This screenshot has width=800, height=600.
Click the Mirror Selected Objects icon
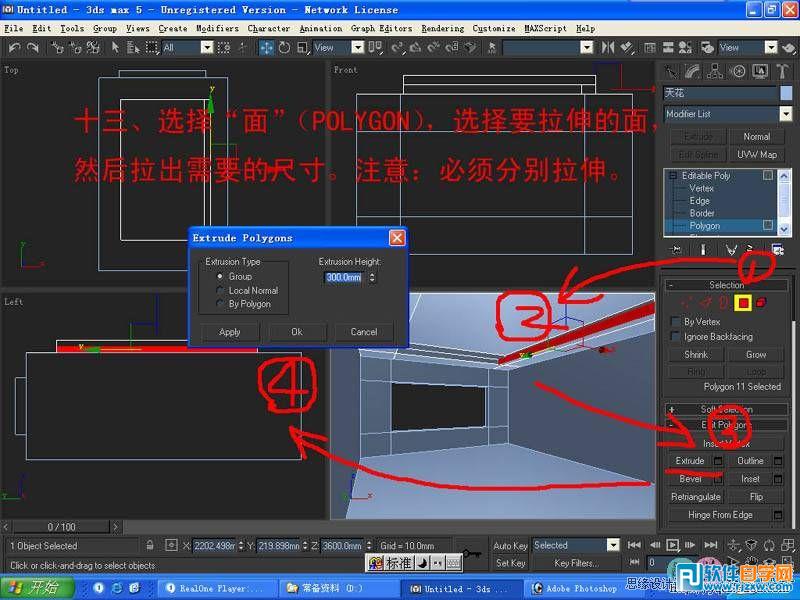(608, 48)
